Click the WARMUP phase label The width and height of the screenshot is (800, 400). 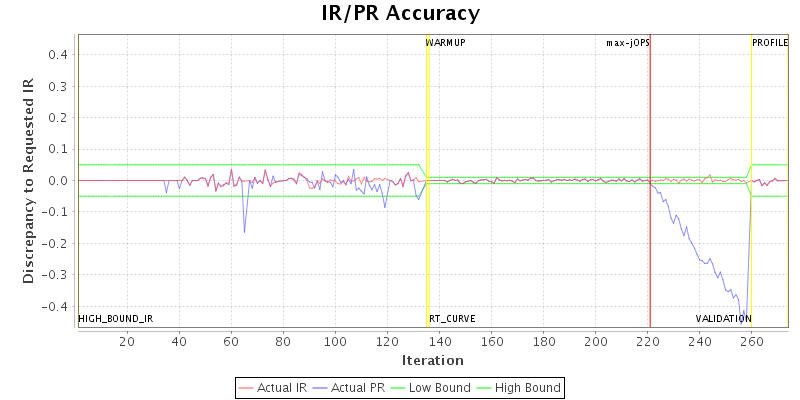tap(446, 43)
